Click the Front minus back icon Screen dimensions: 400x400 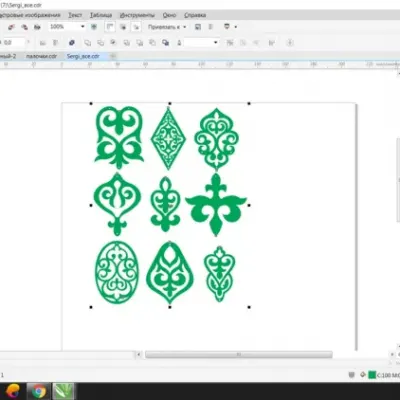[x=140, y=43]
